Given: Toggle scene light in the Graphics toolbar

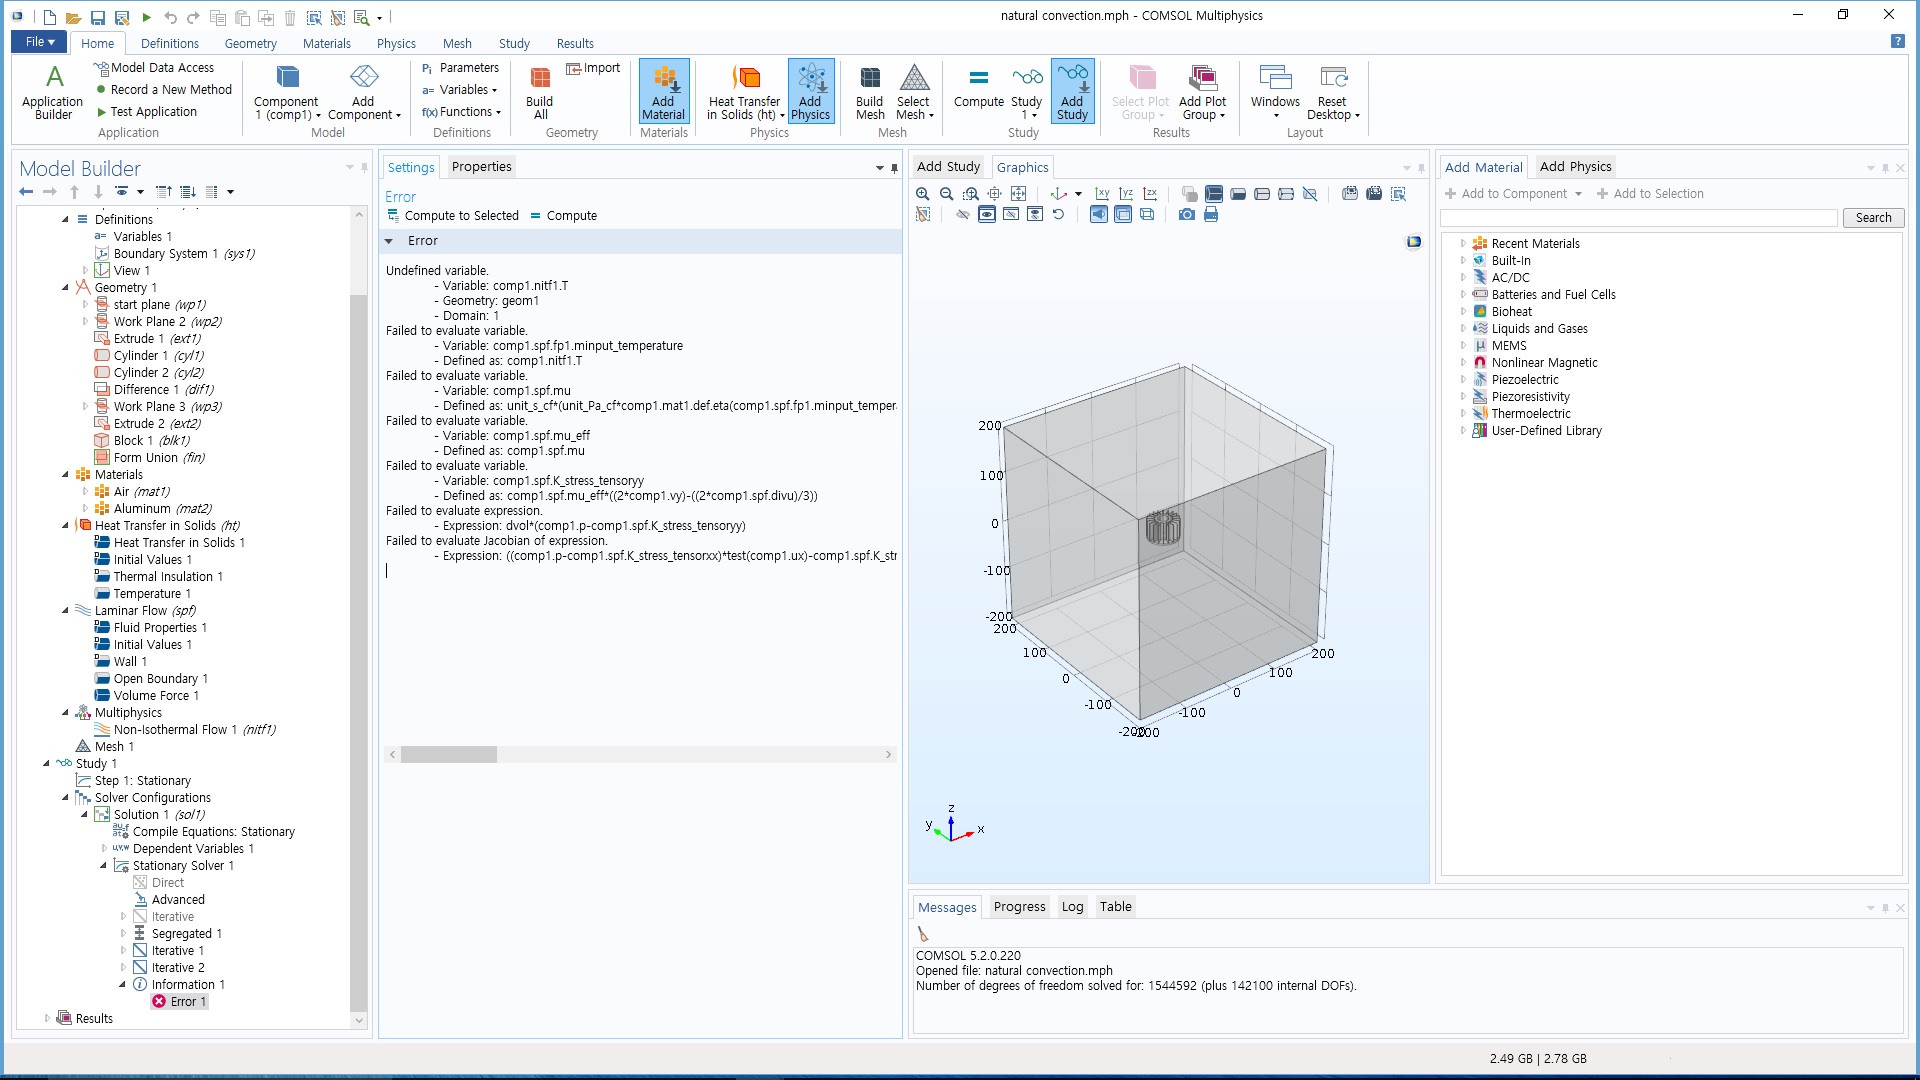Looking at the screenshot, I should [1098, 214].
